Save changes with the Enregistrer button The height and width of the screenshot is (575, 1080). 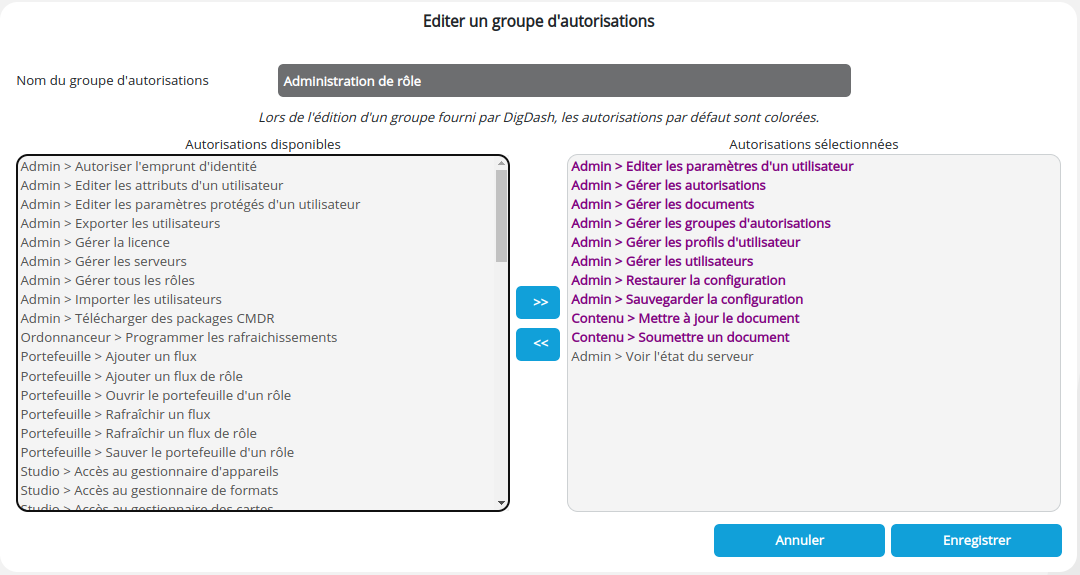[976, 540]
